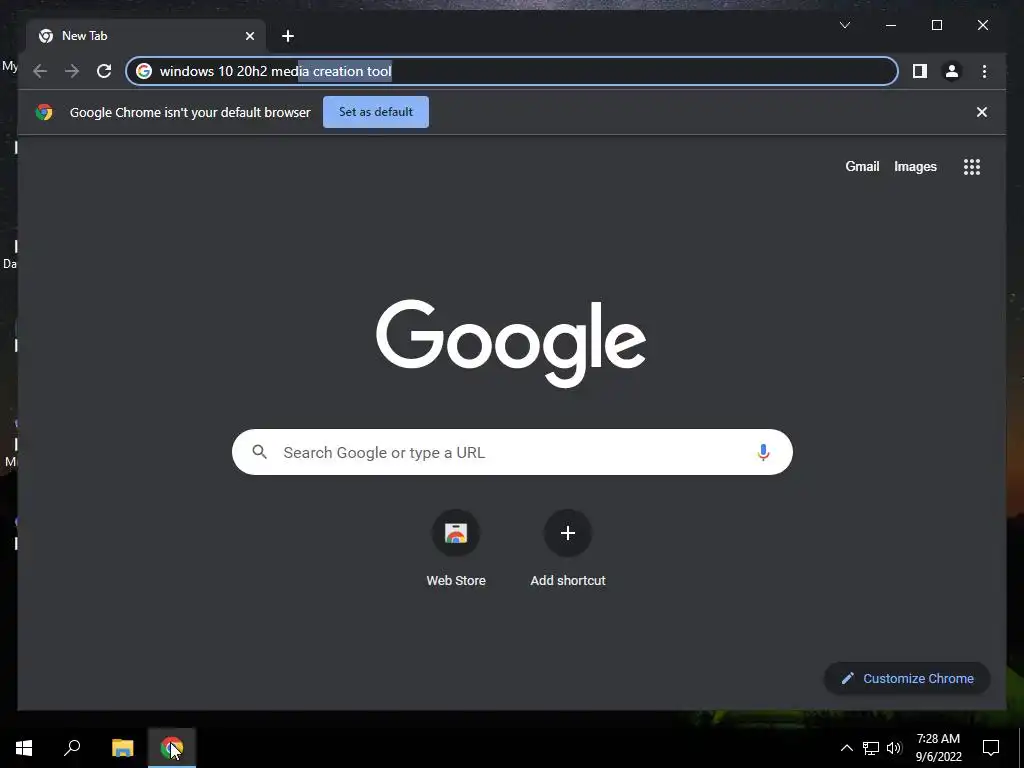
Task: Click the Chrome taskbar icon
Action: click(x=172, y=748)
